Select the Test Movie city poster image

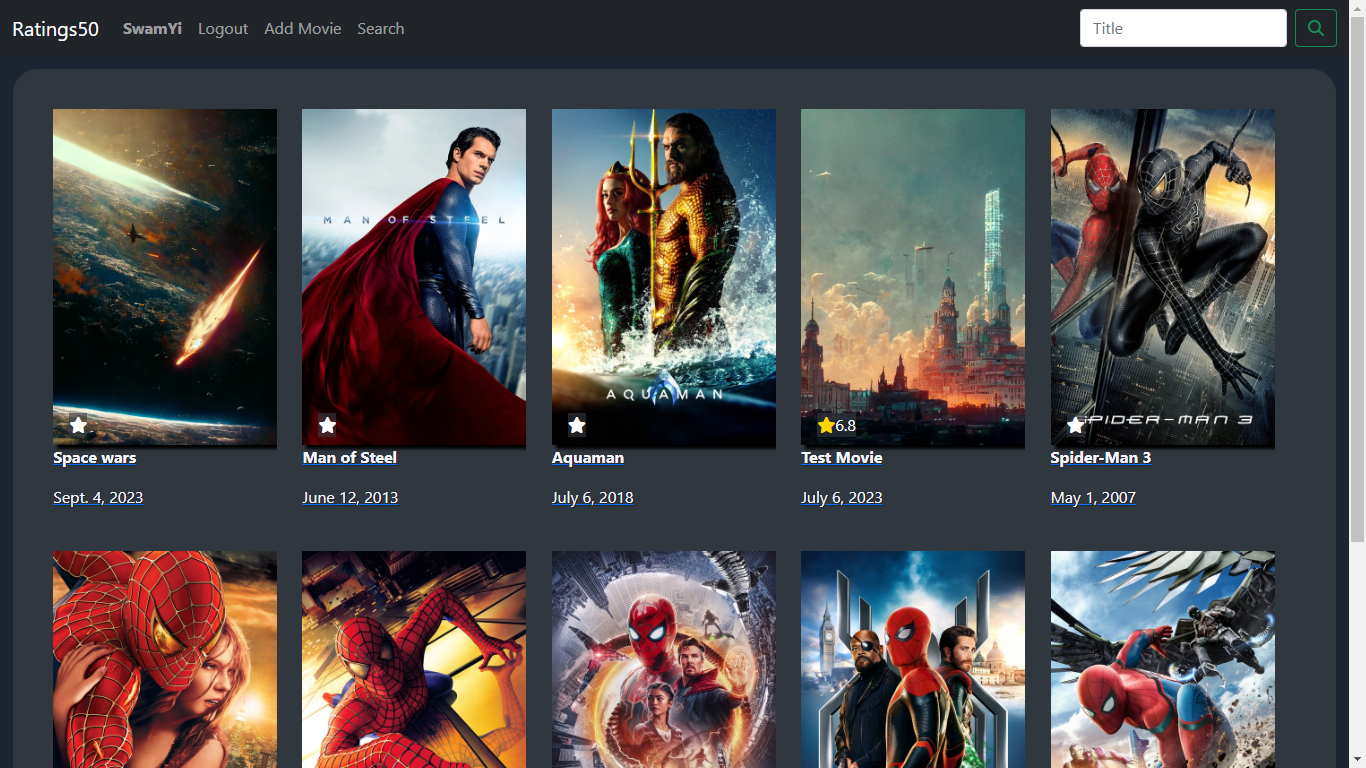[x=913, y=277]
